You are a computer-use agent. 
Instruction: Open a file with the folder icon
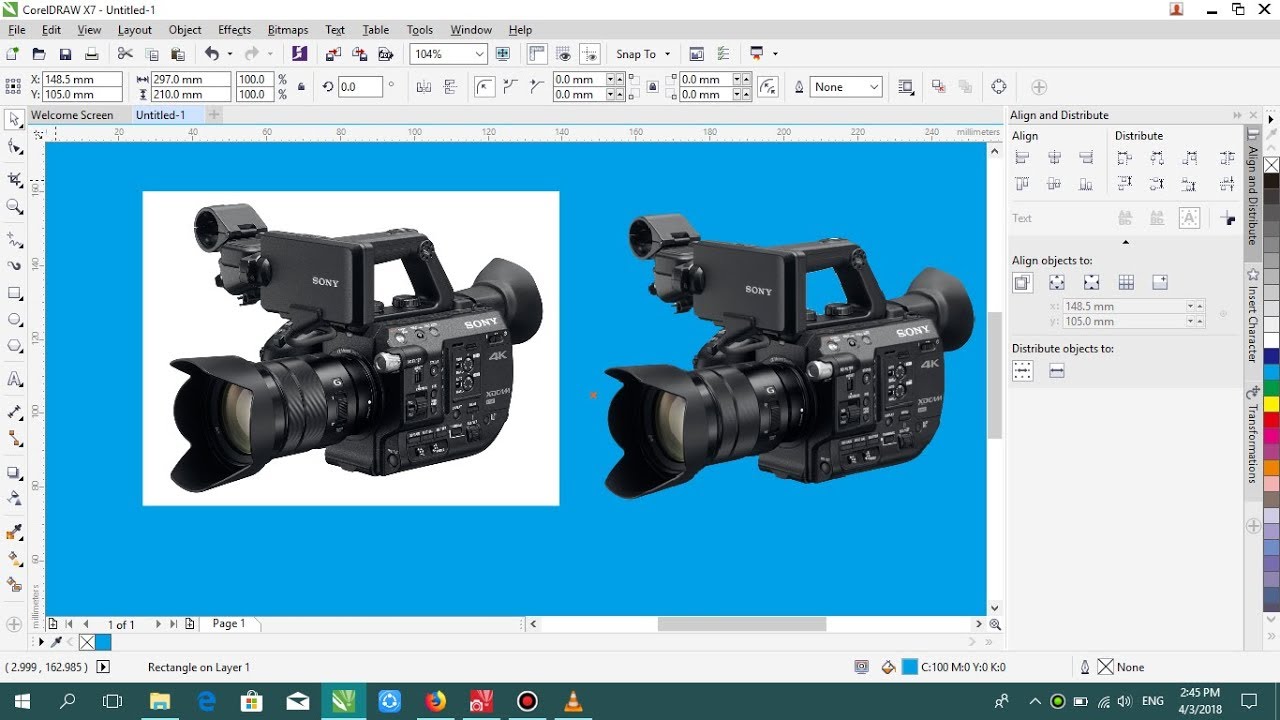39,54
